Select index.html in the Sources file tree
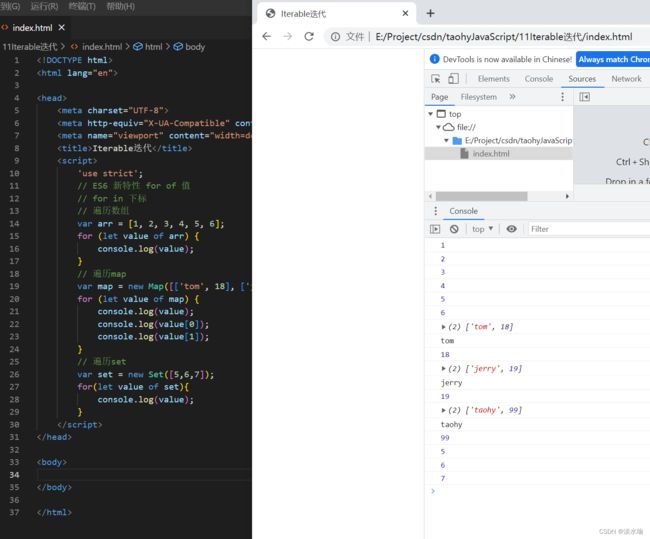The width and height of the screenshot is (650, 539). 491,153
